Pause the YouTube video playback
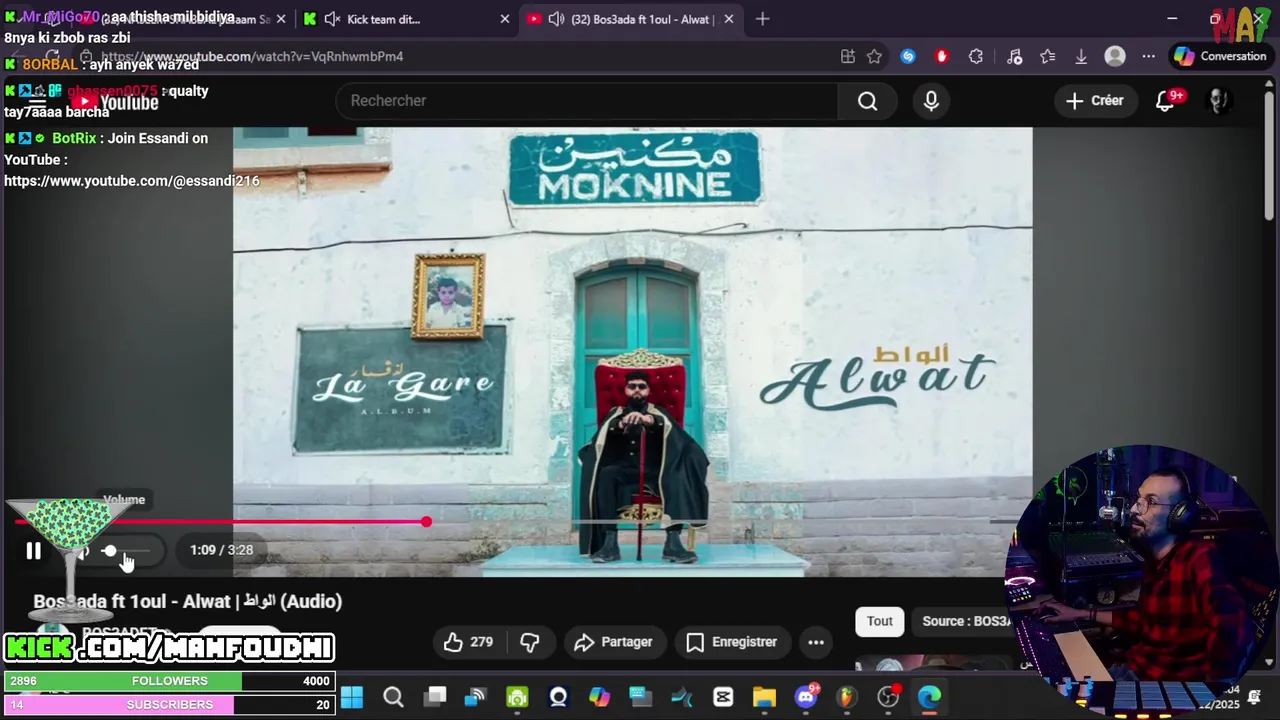The width and height of the screenshot is (1280, 720). (33, 551)
